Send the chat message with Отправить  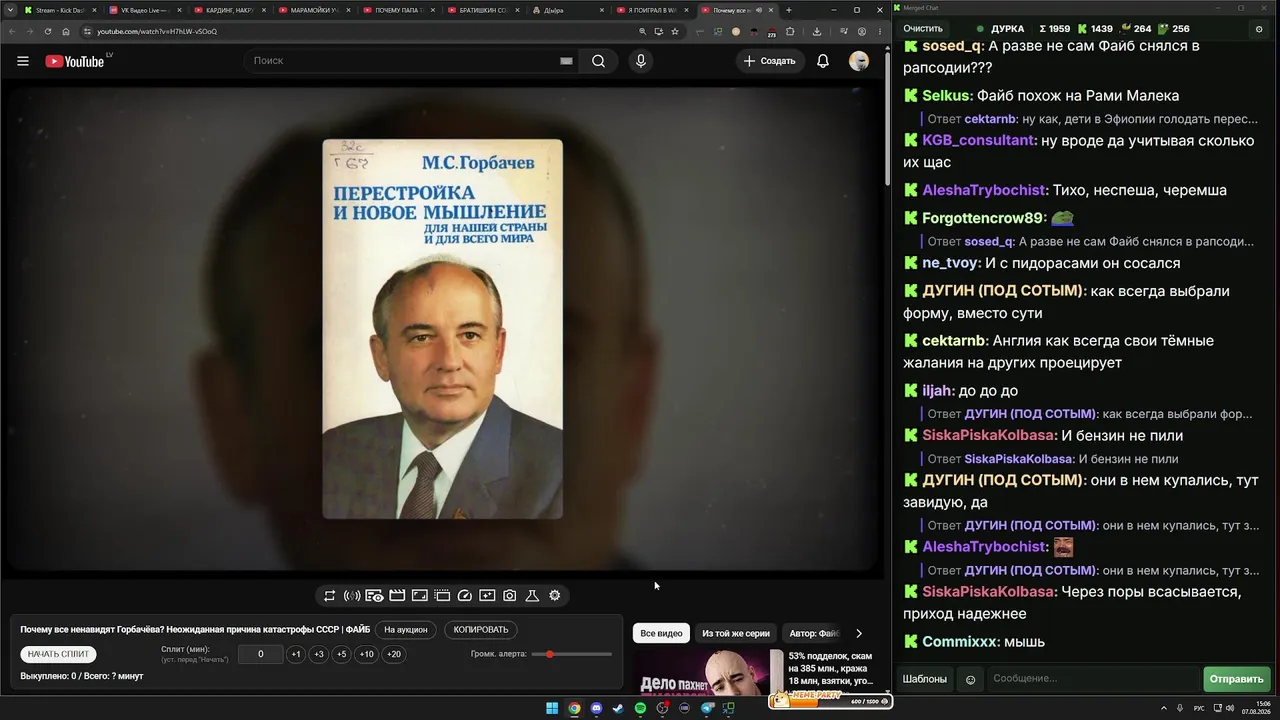pos(1237,679)
